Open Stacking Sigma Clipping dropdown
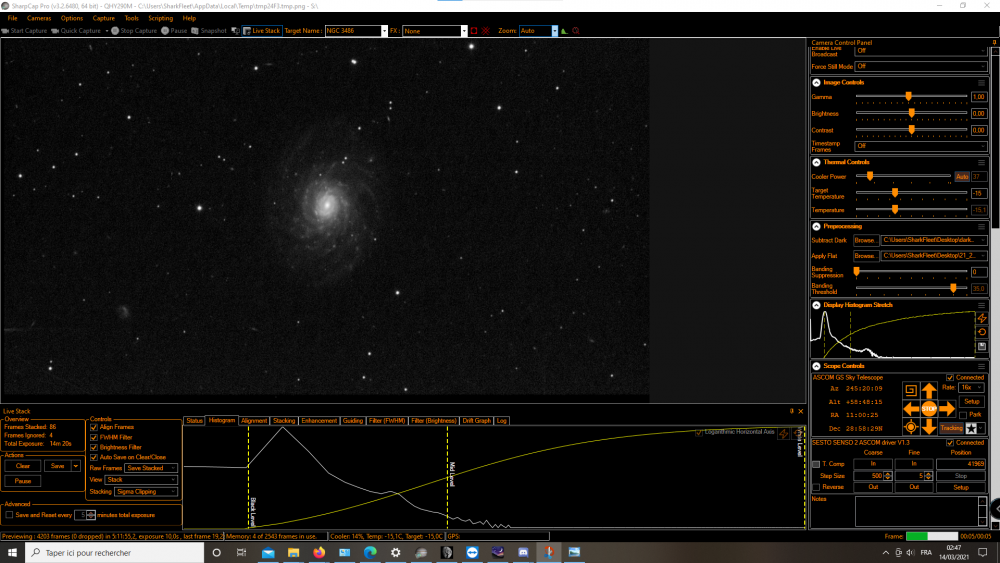Image resolution: width=1000 pixels, height=563 pixels. [145, 492]
